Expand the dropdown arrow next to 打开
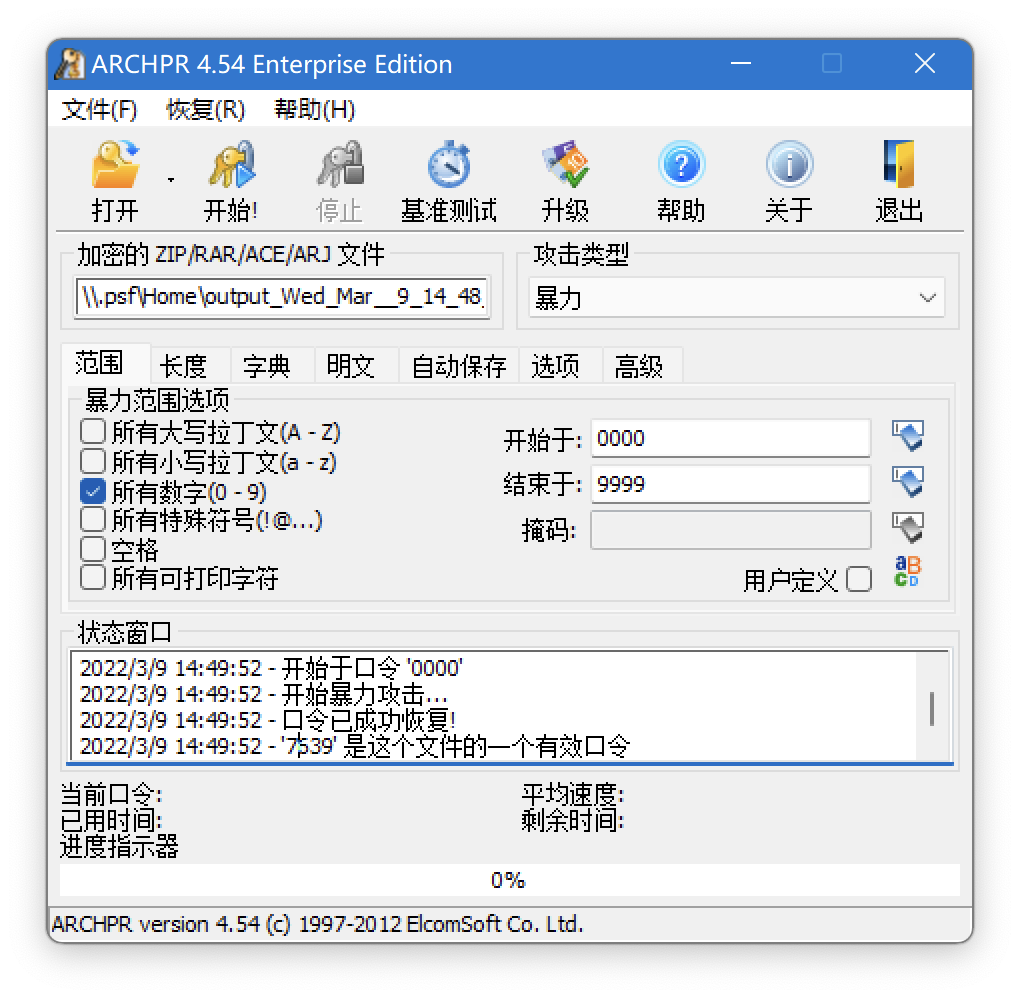Screen dimensions: 1020x998 click(x=170, y=180)
